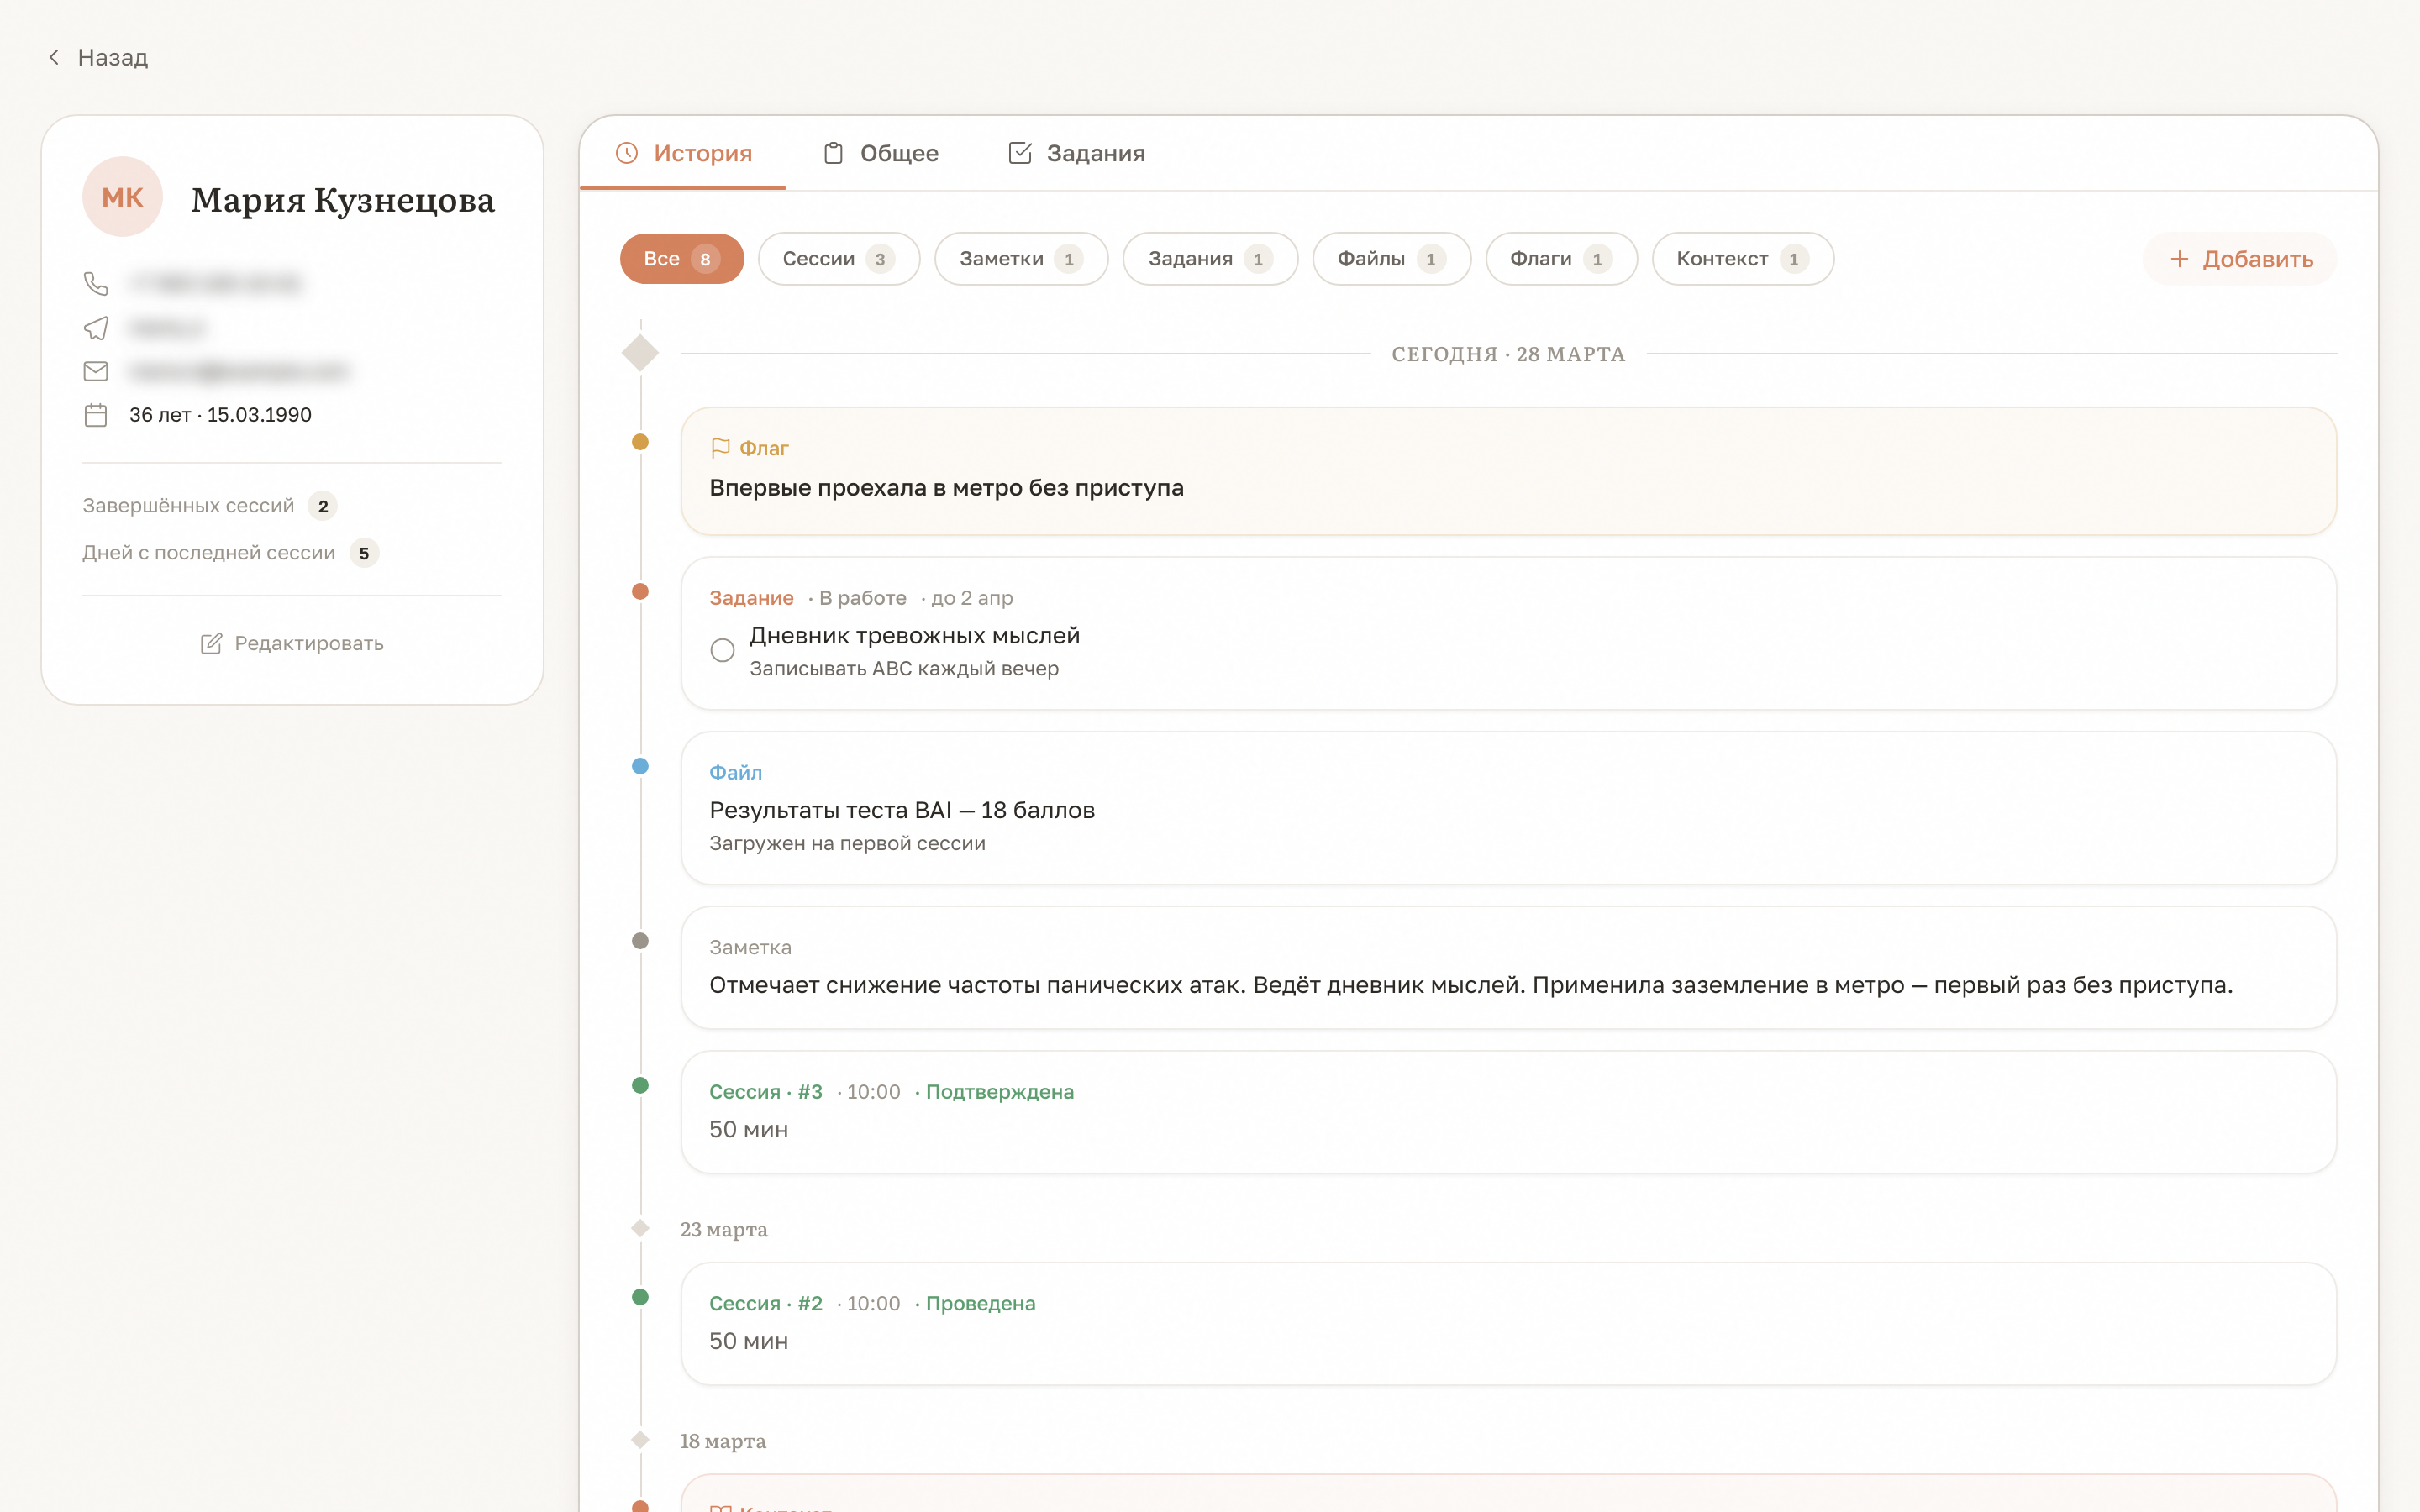Click the Добавить button
The width and height of the screenshot is (2420, 1512).
2240,259
